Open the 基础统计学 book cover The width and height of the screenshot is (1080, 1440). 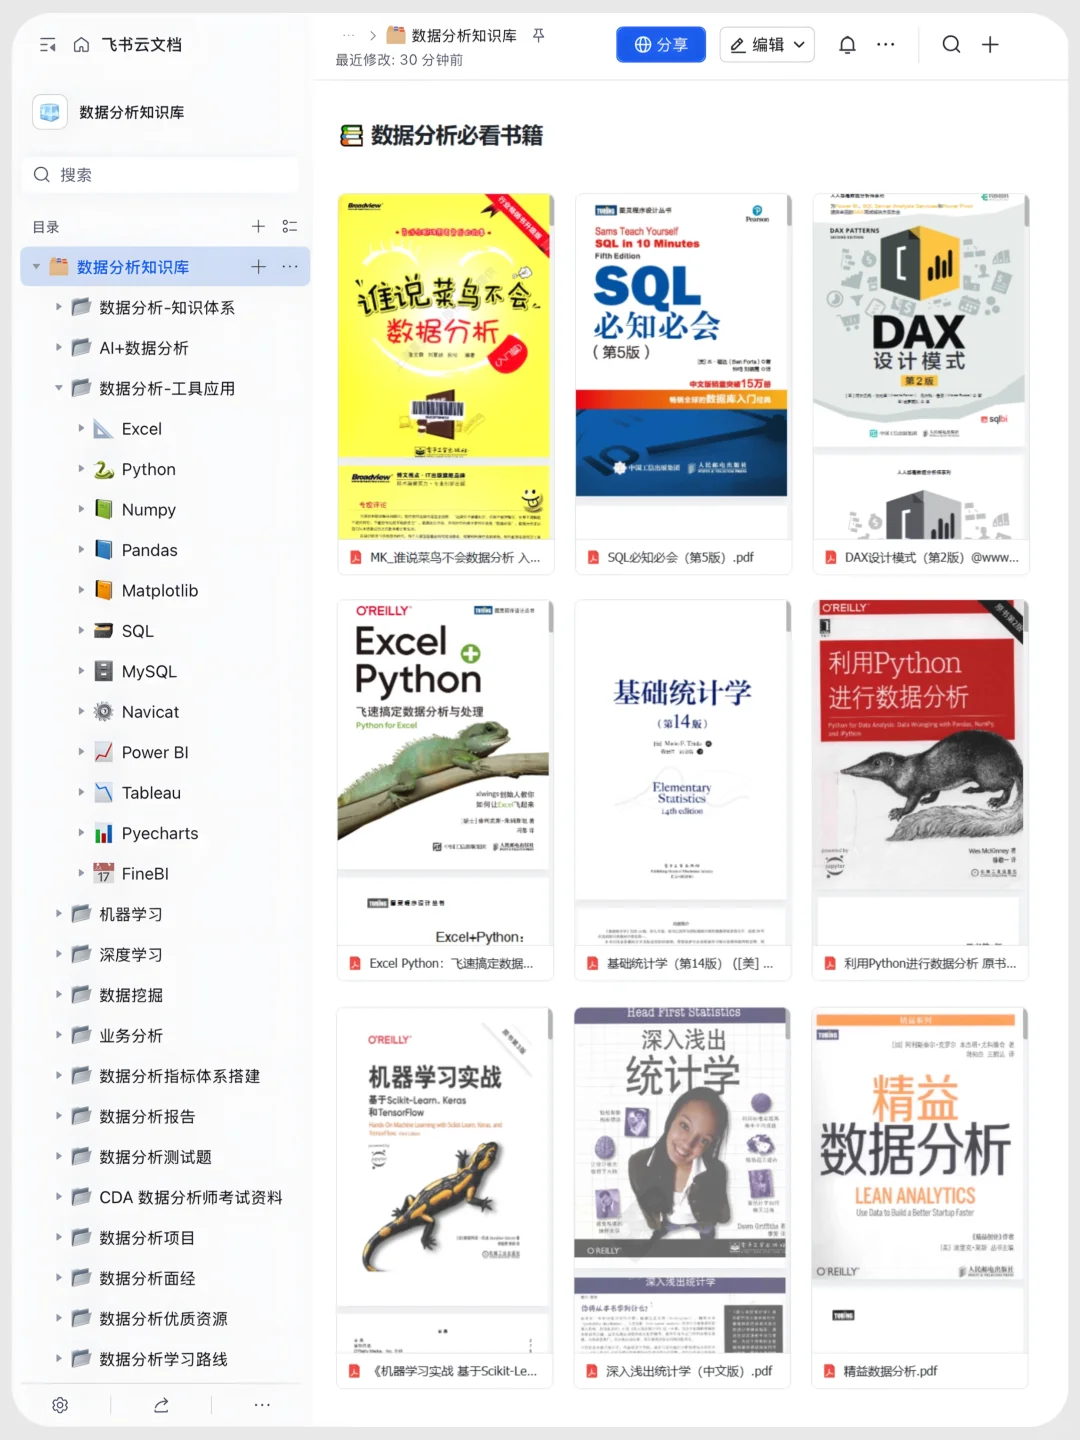[682, 772]
